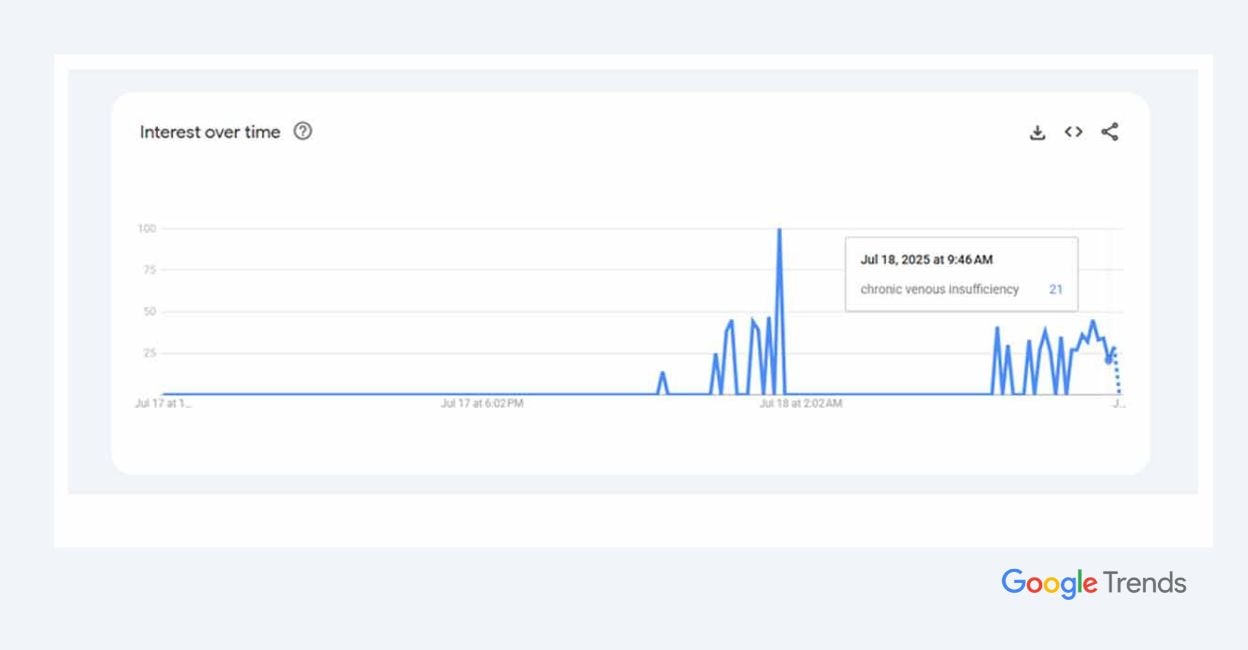The image size is (1248, 650).
Task: Click the truncated "Jul 17 at 1..." axis label
Action: [x=163, y=404]
